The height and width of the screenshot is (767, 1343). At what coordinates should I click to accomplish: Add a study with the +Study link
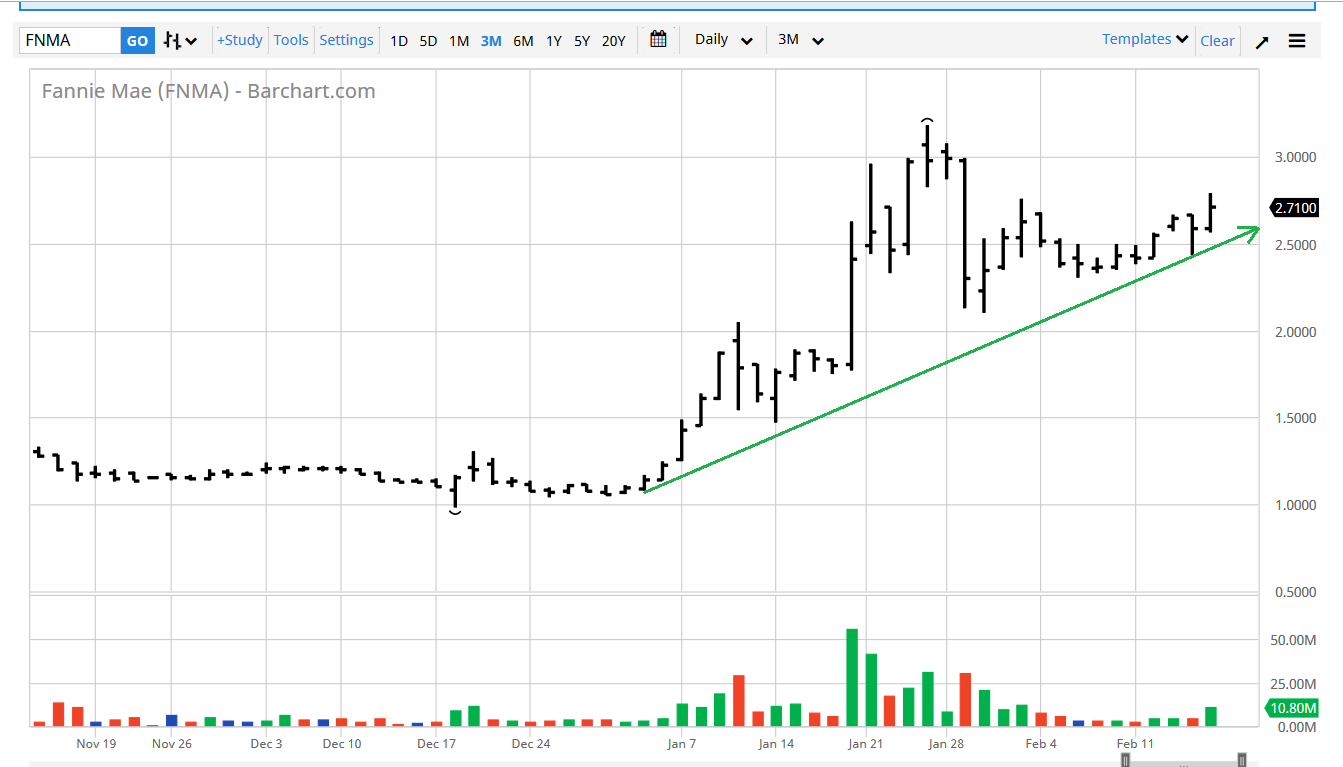[240, 40]
